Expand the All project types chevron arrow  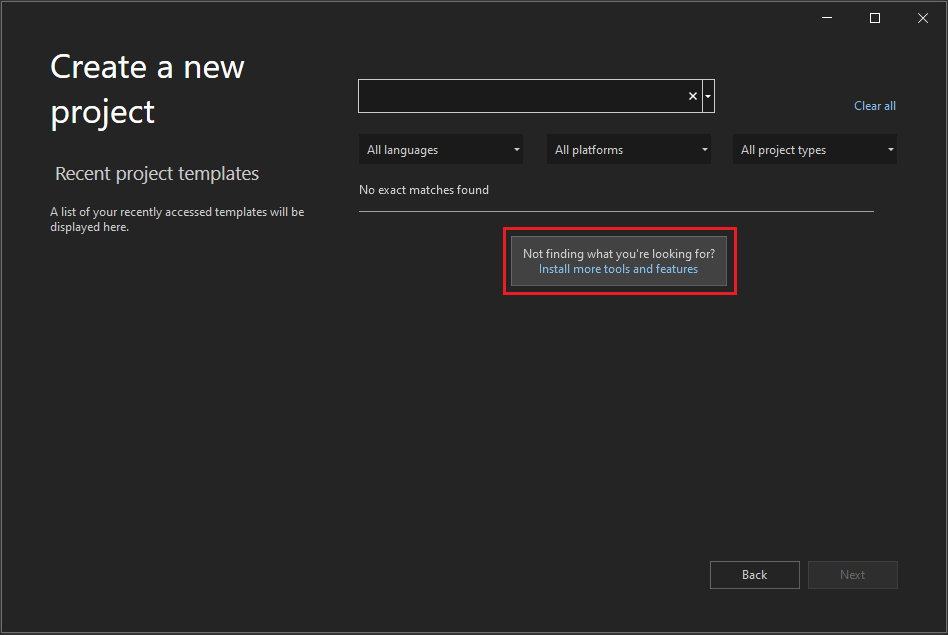coord(890,149)
